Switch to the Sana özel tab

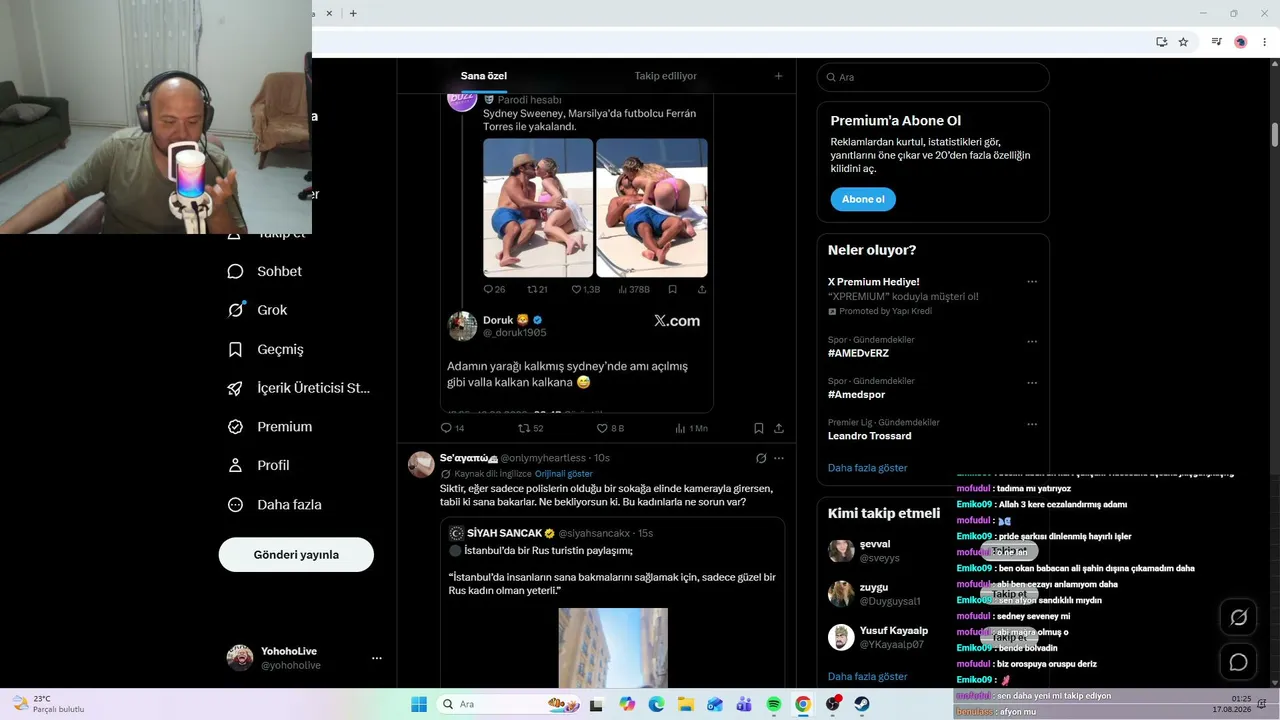pos(484,76)
